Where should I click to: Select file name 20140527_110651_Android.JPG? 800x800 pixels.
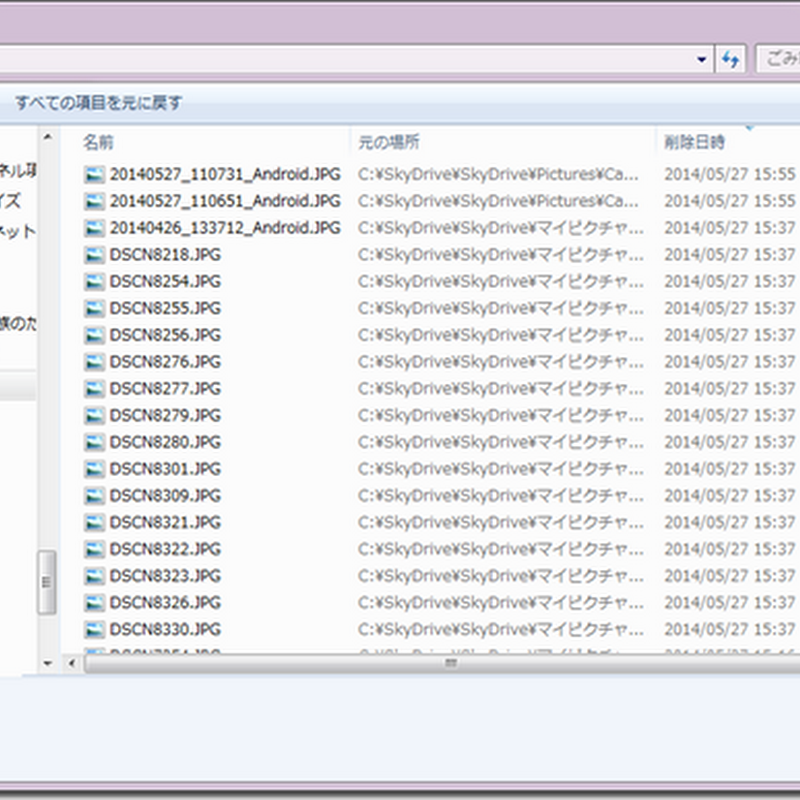[225, 201]
